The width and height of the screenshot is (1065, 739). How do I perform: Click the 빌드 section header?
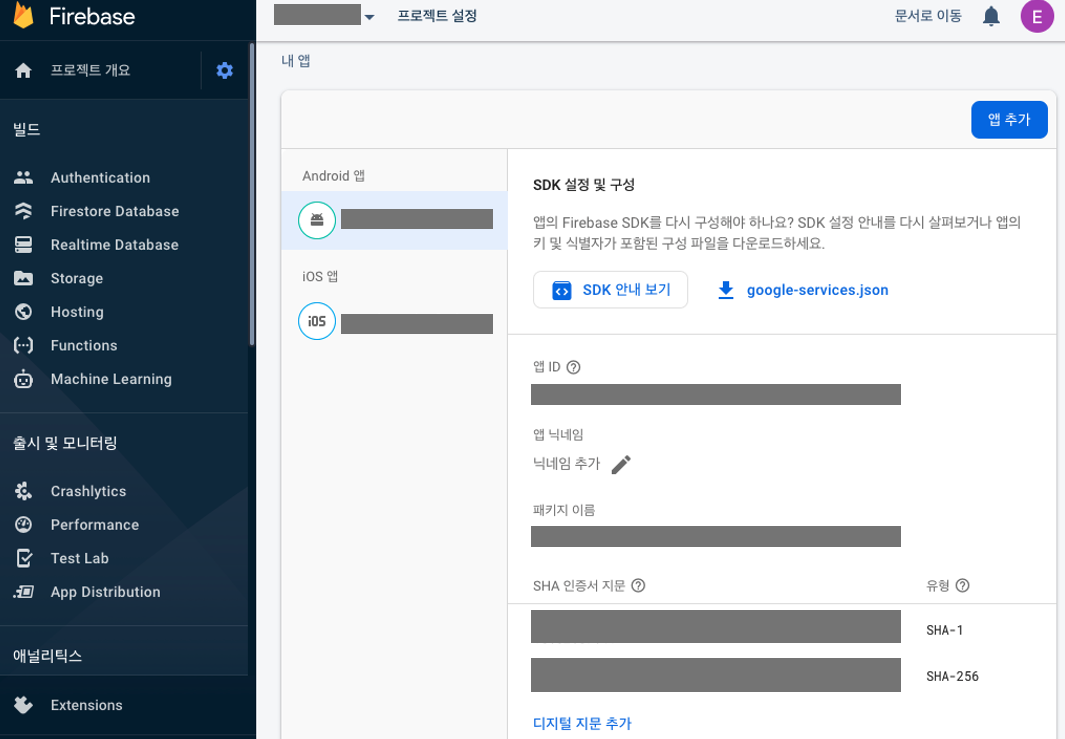26,129
